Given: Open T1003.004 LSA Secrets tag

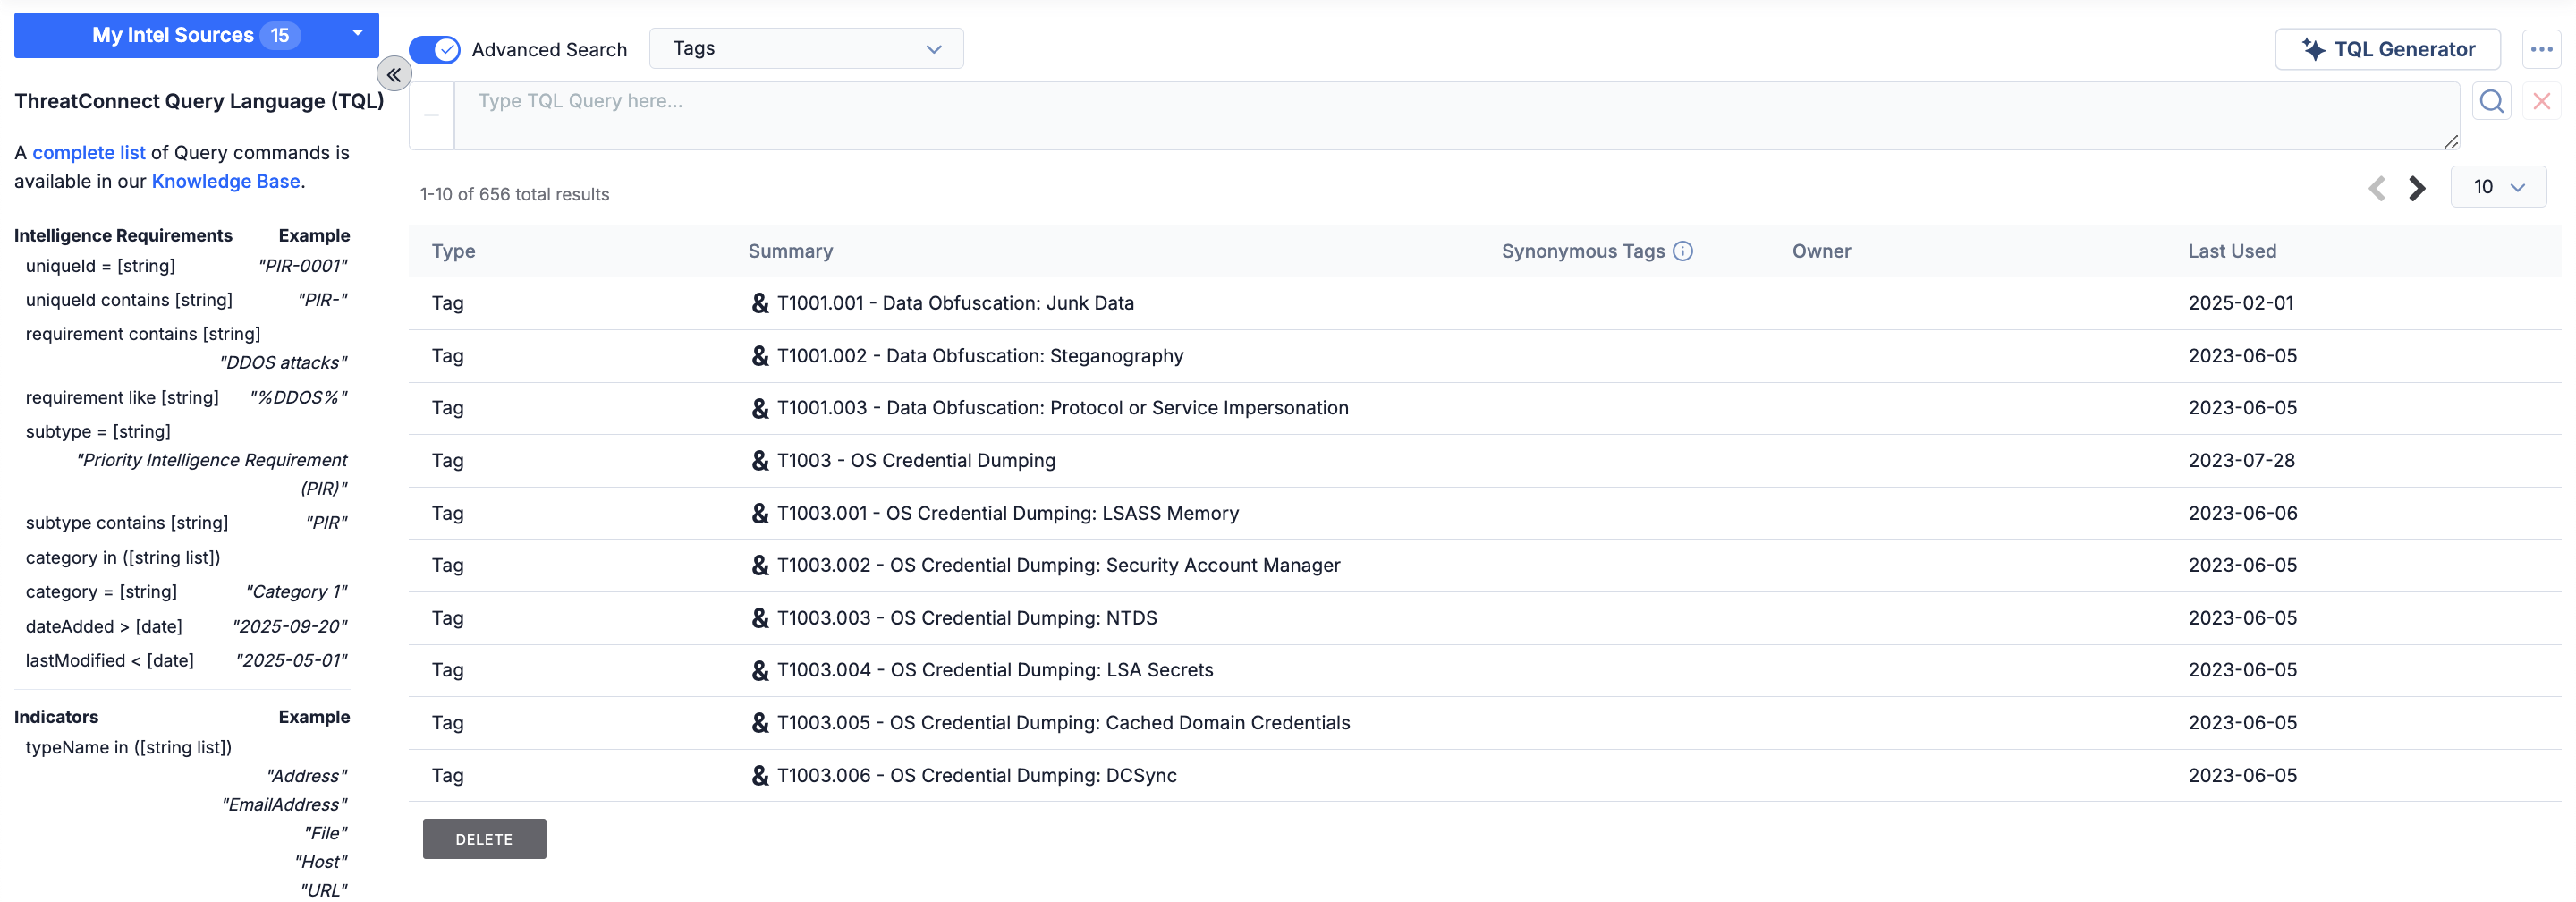Looking at the screenshot, I should pos(995,670).
